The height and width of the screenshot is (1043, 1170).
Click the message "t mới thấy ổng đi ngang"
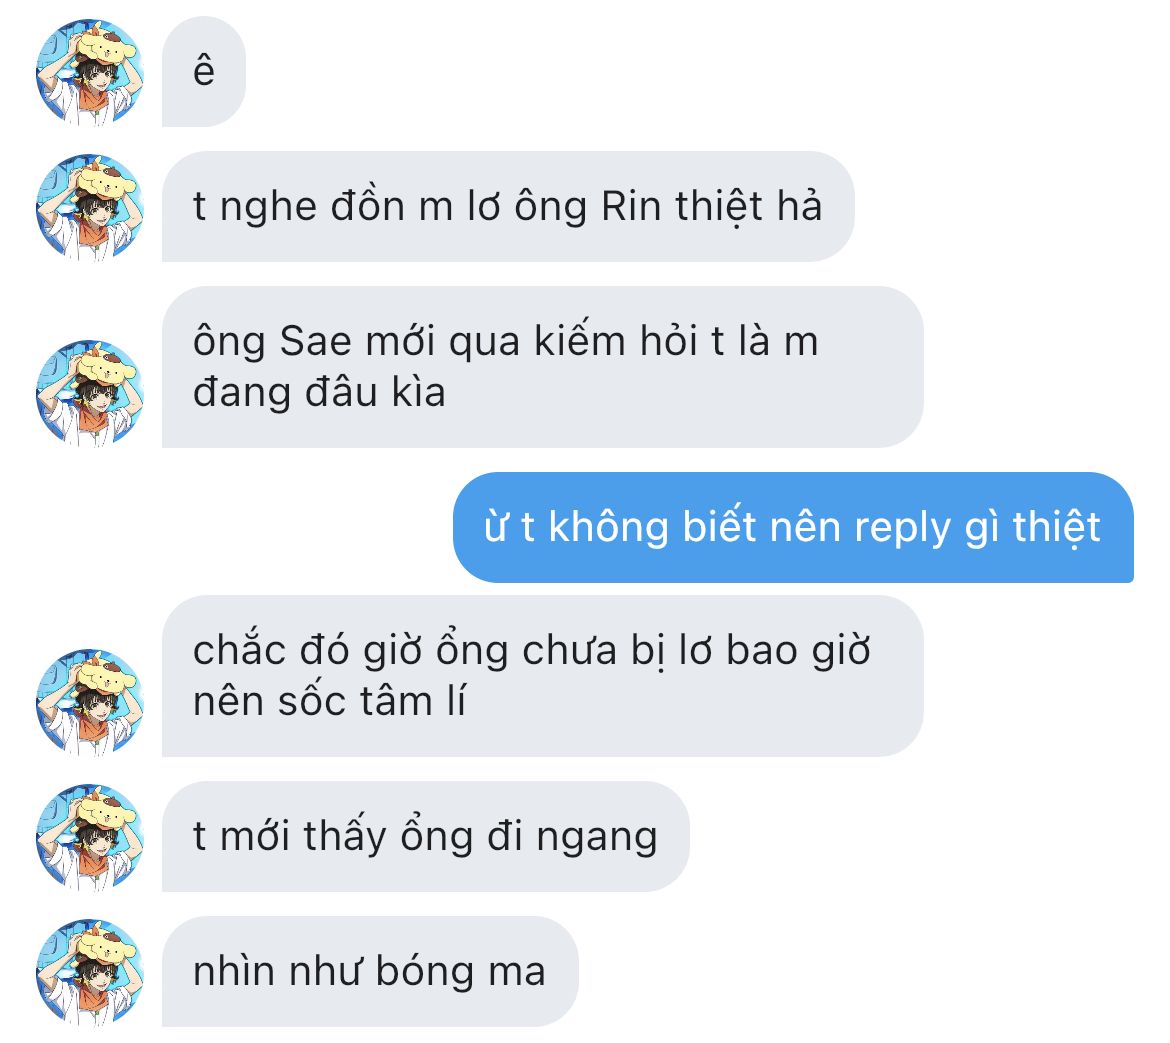[x=425, y=836]
